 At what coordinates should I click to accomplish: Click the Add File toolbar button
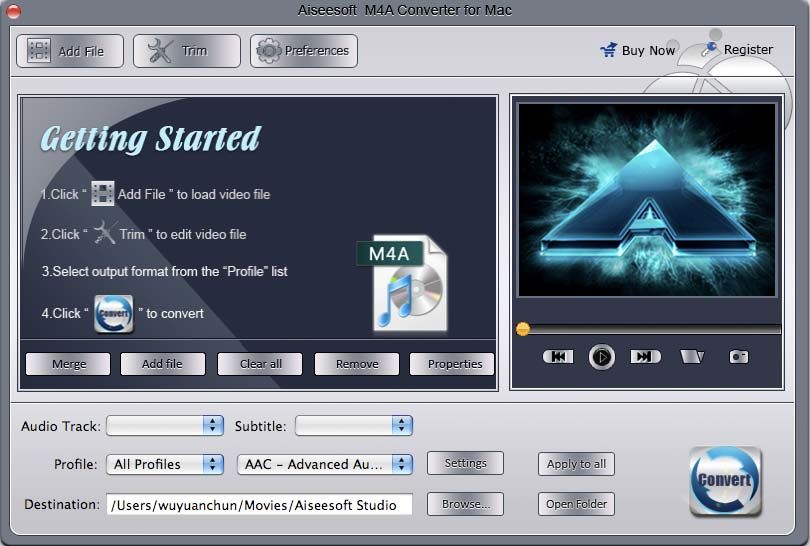tap(70, 51)
